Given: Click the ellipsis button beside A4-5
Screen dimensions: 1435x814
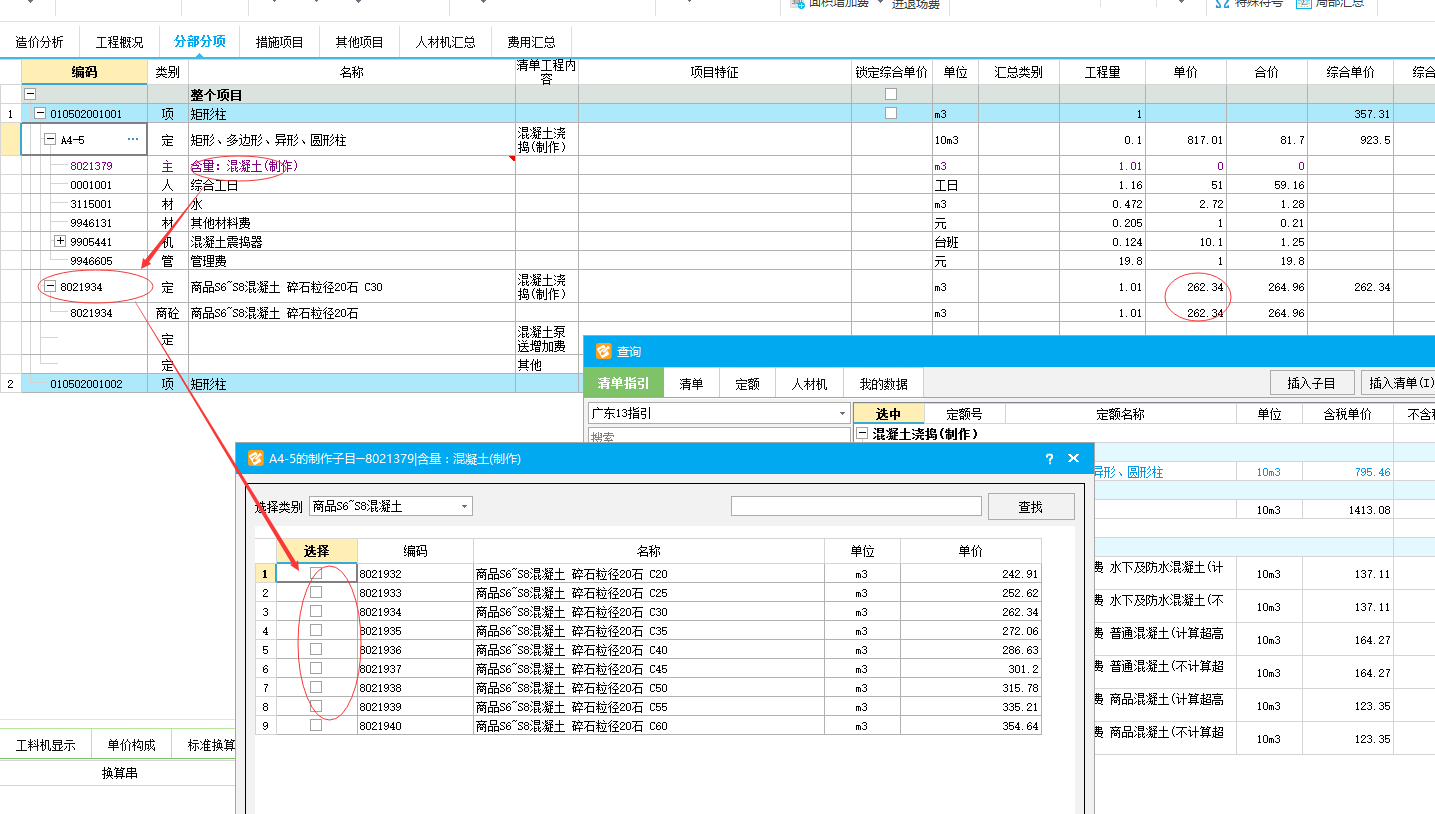Looking at the screenshot, I should [x=132, y=139].
